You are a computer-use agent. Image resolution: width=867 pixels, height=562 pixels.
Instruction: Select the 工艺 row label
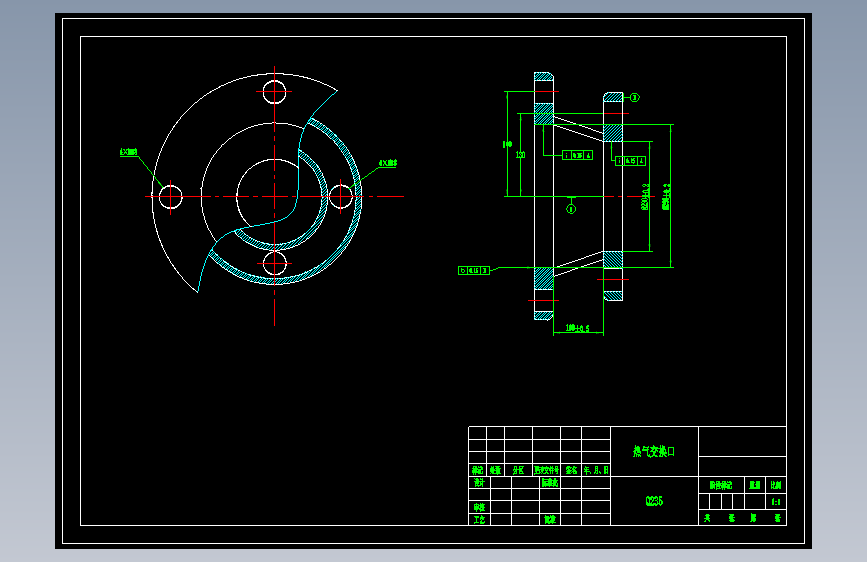tap(479, 519)
